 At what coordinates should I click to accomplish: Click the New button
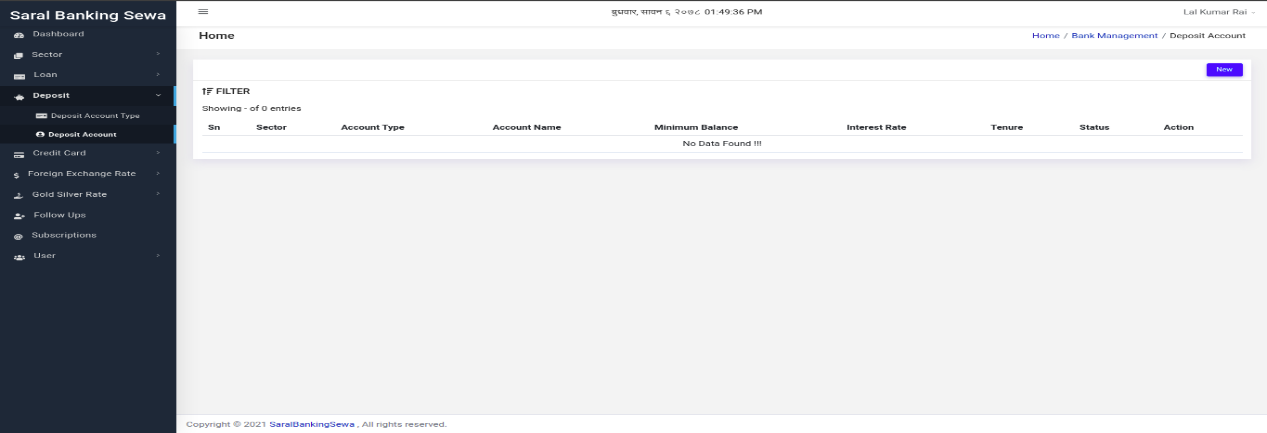coord(1224,69)
